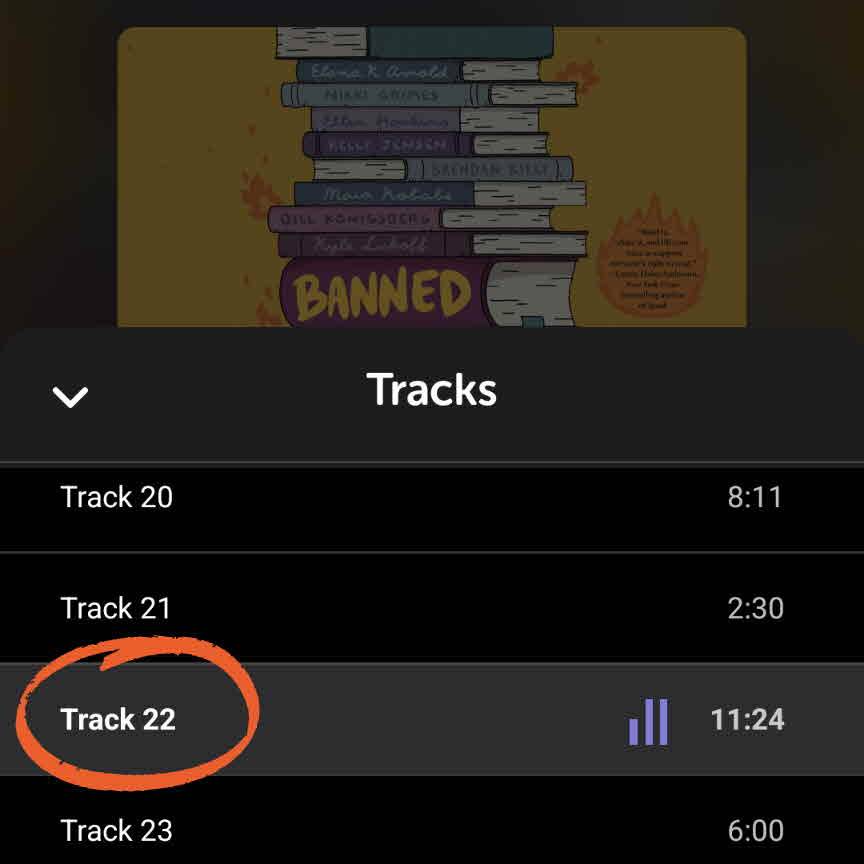
Task: Click the Maia Kobabe book spine
Action: [x=384, y=193]
